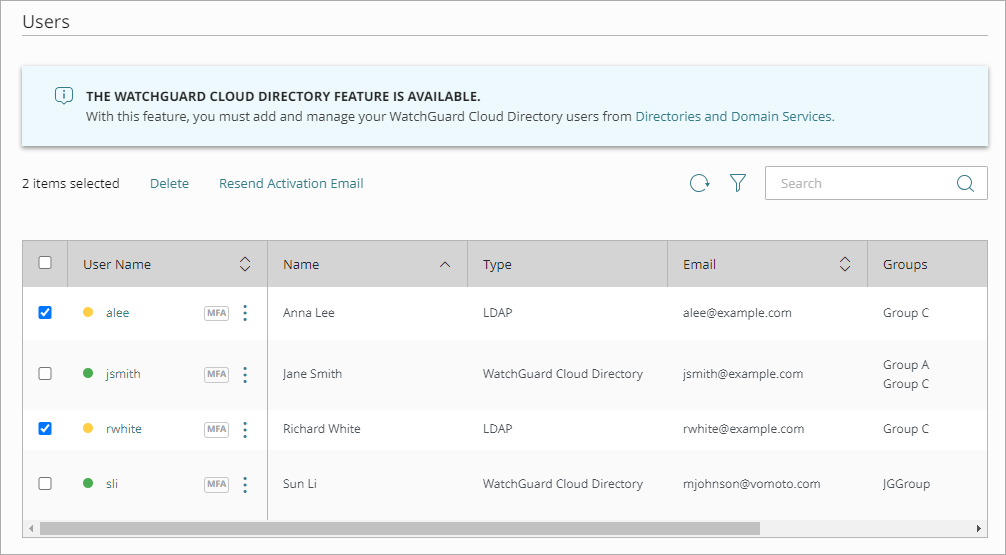
Task: Sort by the User Name column arrows
Action: click(x=245, y=265)
